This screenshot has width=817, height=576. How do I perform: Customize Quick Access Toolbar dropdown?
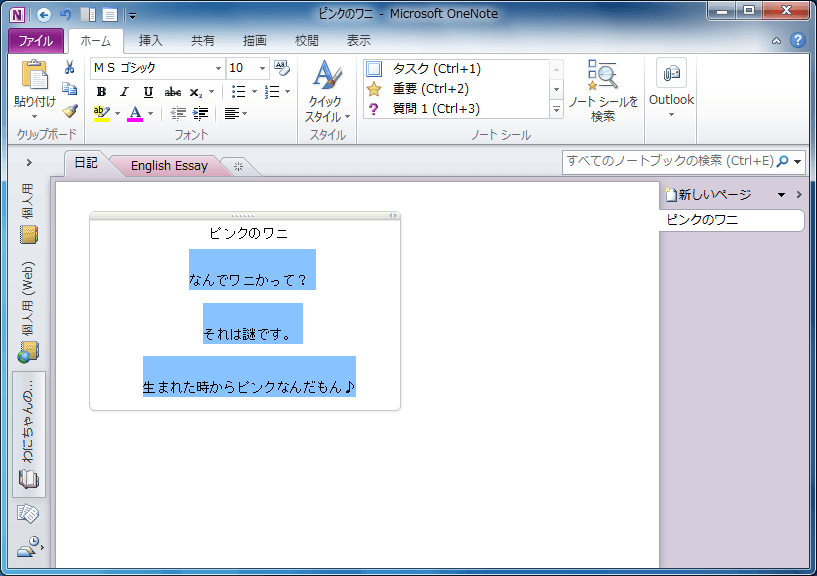click(132, 16)
